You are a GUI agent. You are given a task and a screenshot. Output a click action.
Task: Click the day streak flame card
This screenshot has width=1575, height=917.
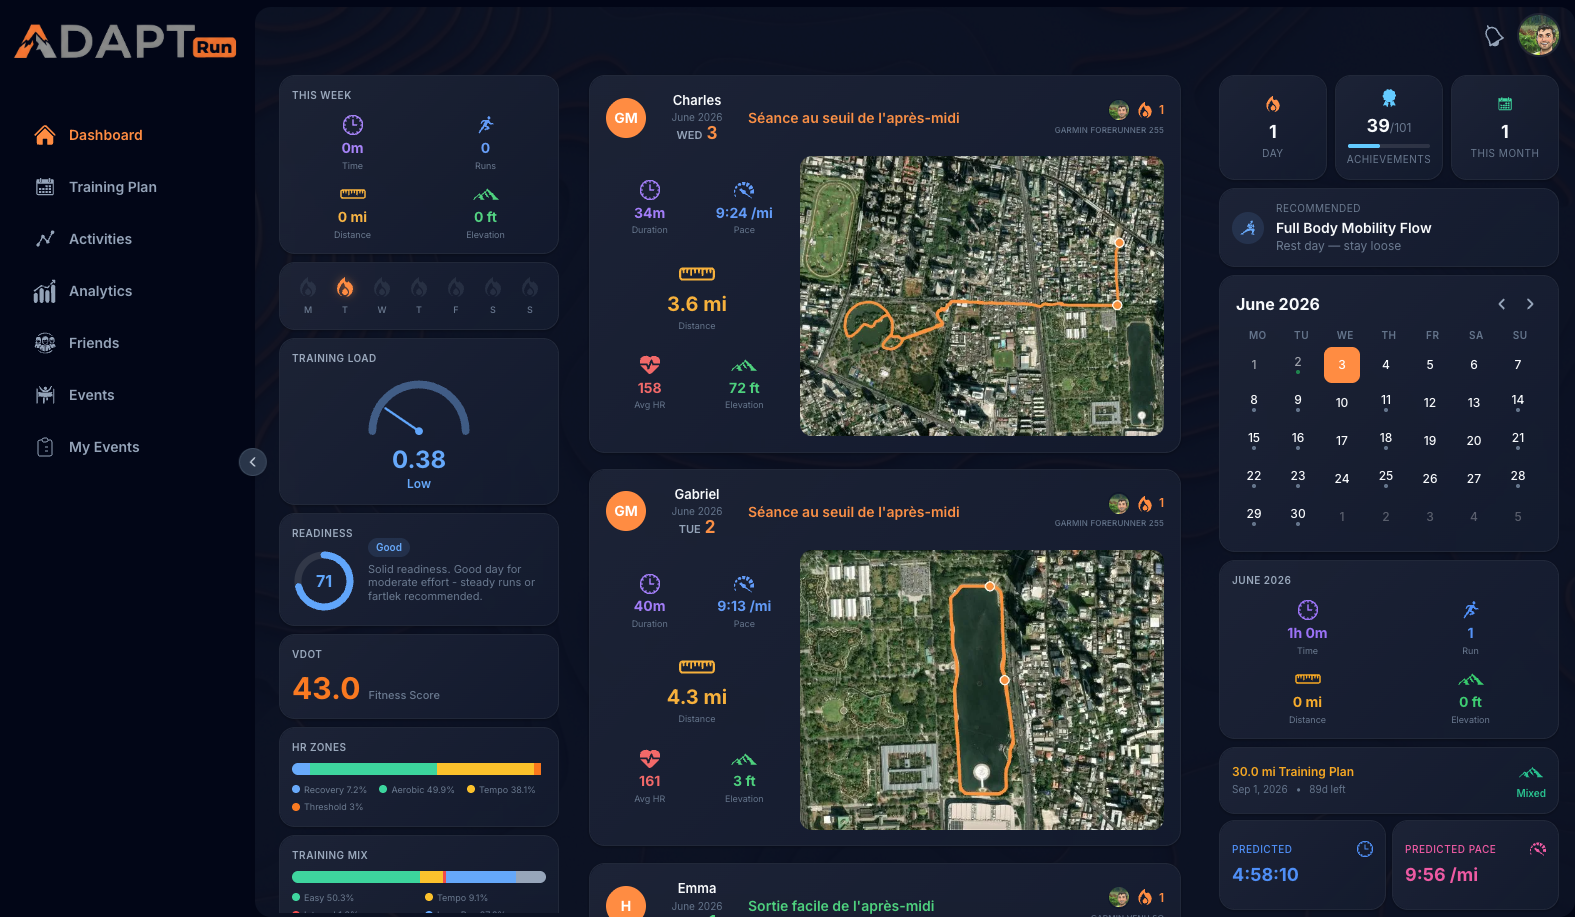click(1273, 128)
